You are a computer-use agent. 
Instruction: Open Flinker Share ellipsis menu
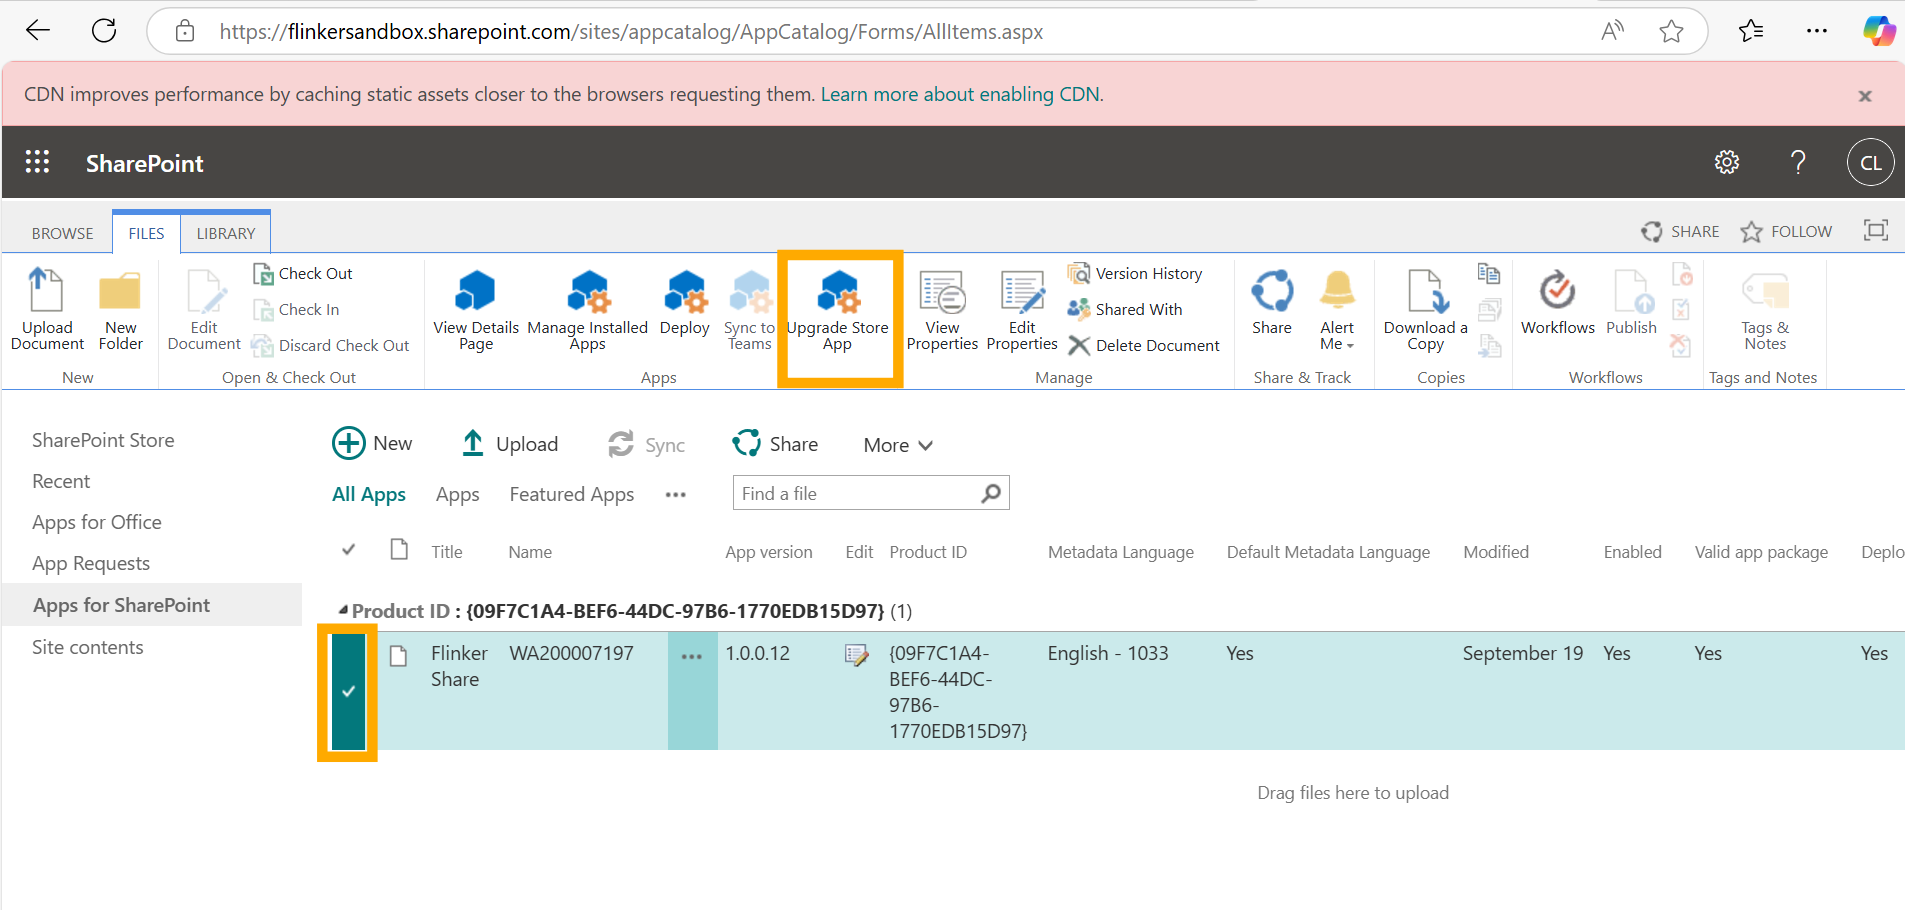pos(692,657)
